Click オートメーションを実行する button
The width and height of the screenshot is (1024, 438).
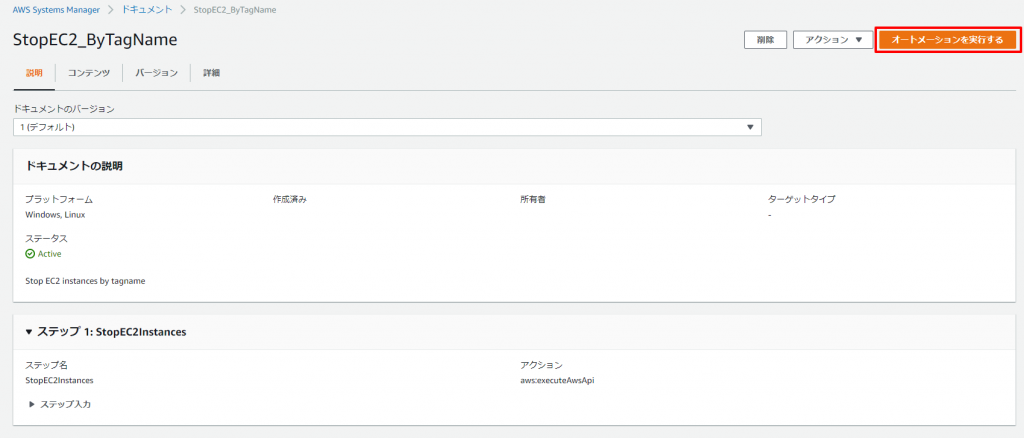tap(947, 40)
